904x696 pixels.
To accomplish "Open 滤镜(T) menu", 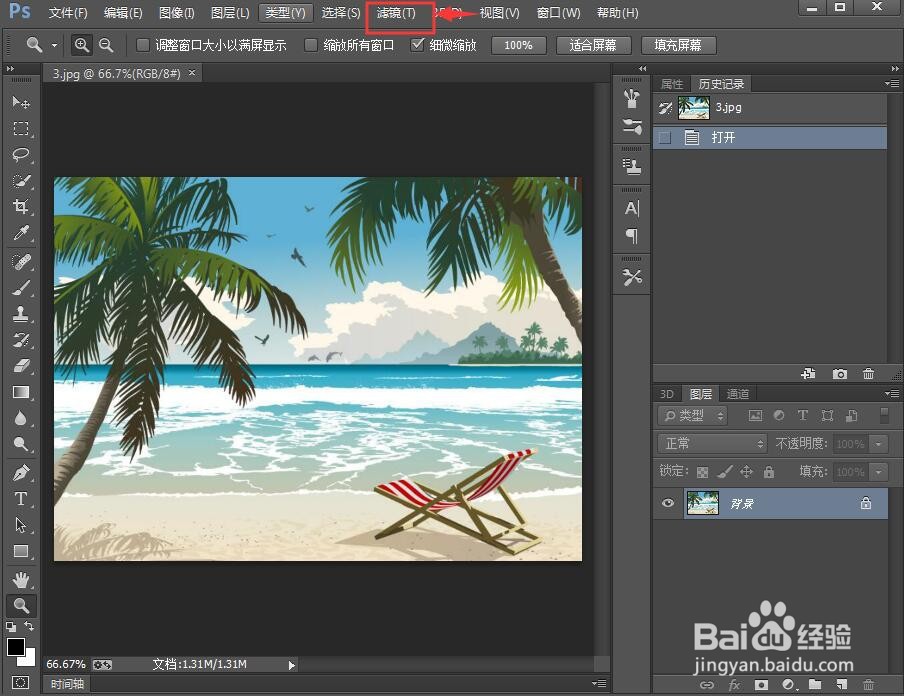I will click(396, 13).
